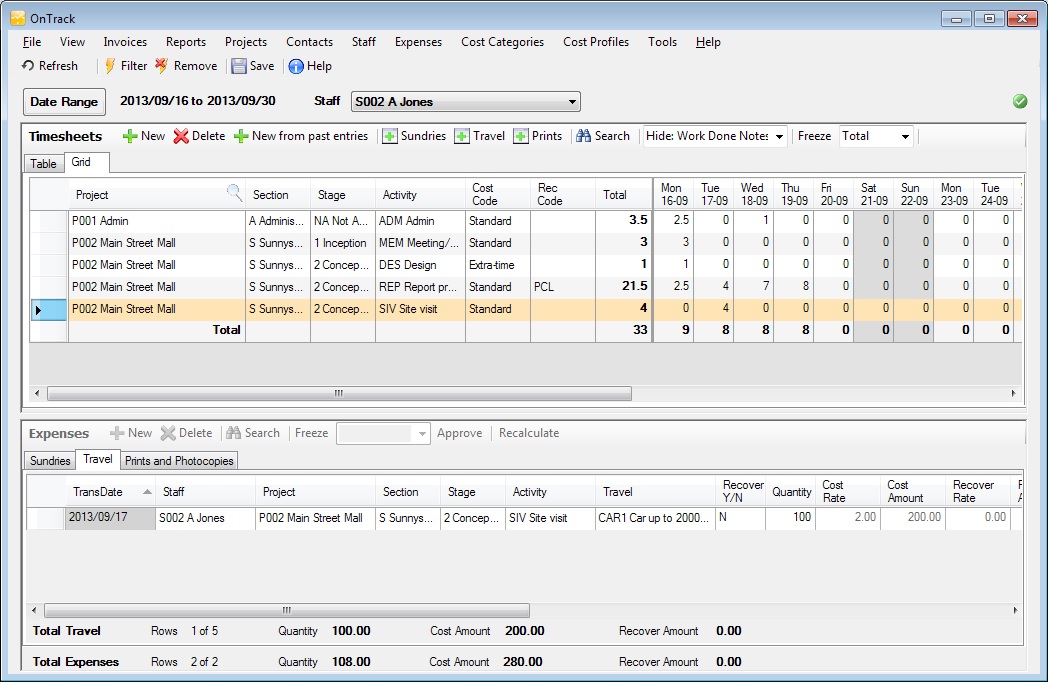
Task: Open the Staff S002 A Jones dropdown
Action: coord(572,102)
